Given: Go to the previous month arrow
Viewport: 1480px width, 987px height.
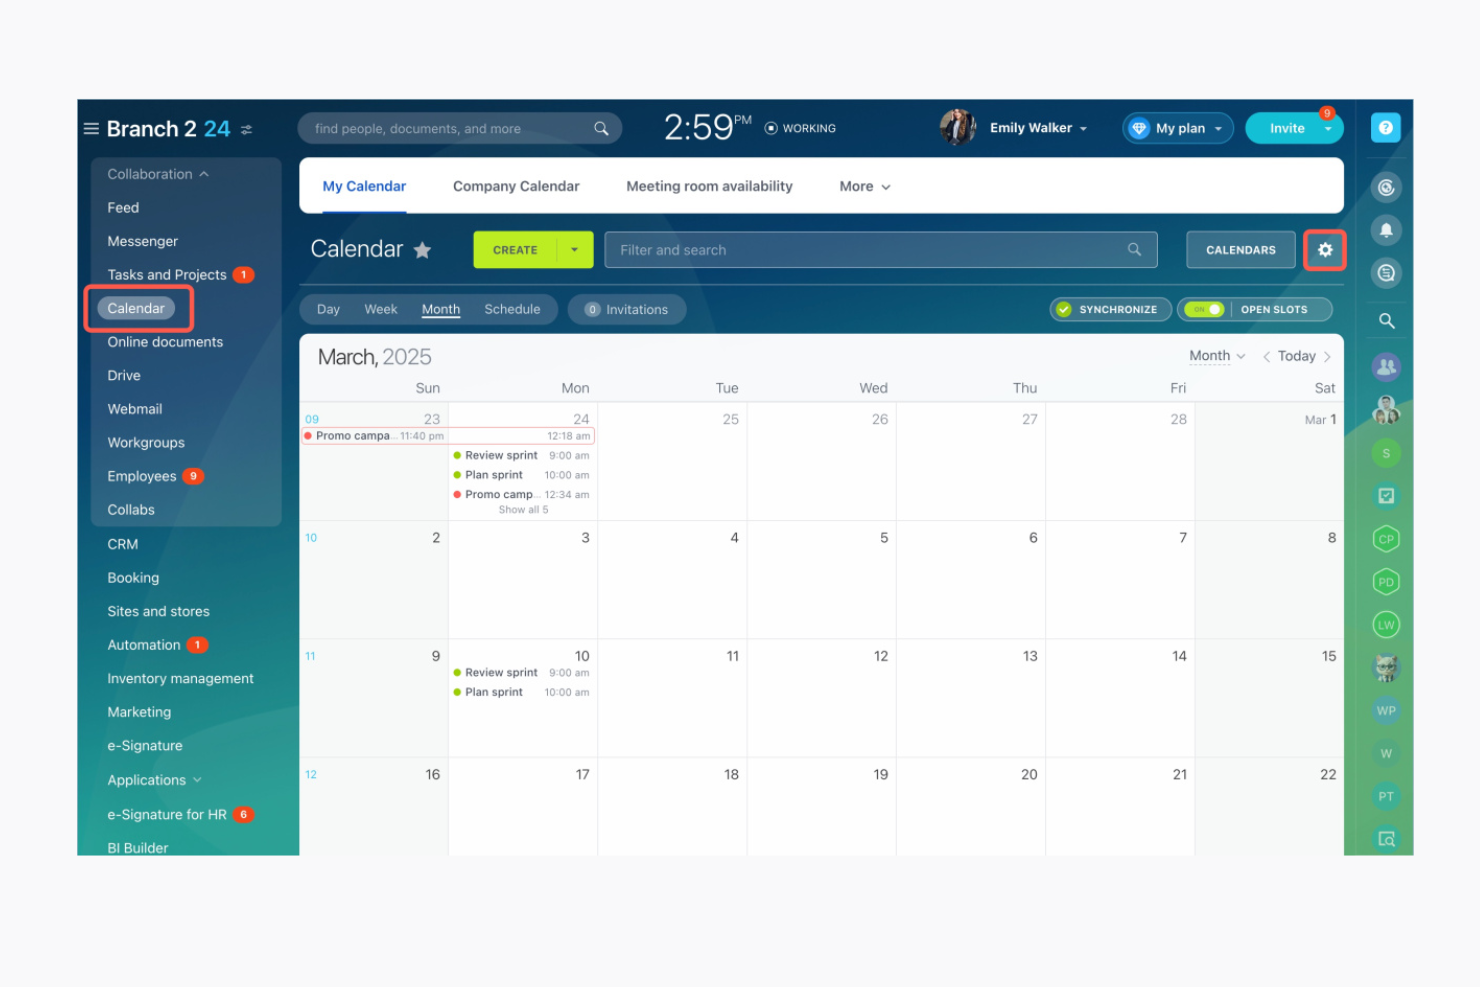Looking at the screenshot, I should pos(1266,357).
